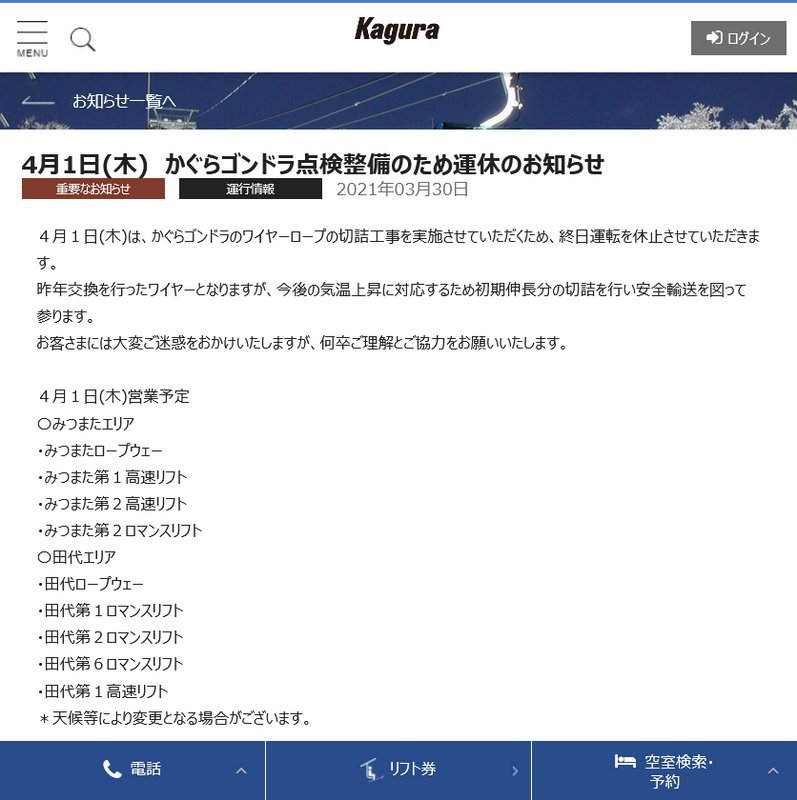Image resolution: width=797 pixels, height=800 pixels.
Task: Select the 重要なお知らせ tag
Action: pyautogui.click(x=93, y=189)
